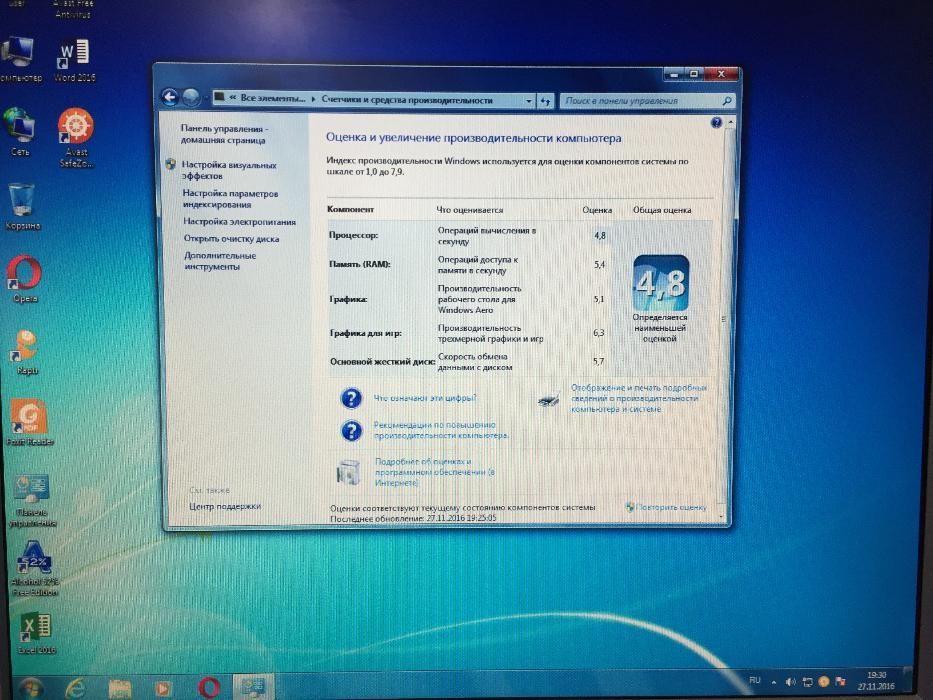Screen dimensions: 933x700
Task: Select the Корзина recycle bin icon
Action: (22, 207)
